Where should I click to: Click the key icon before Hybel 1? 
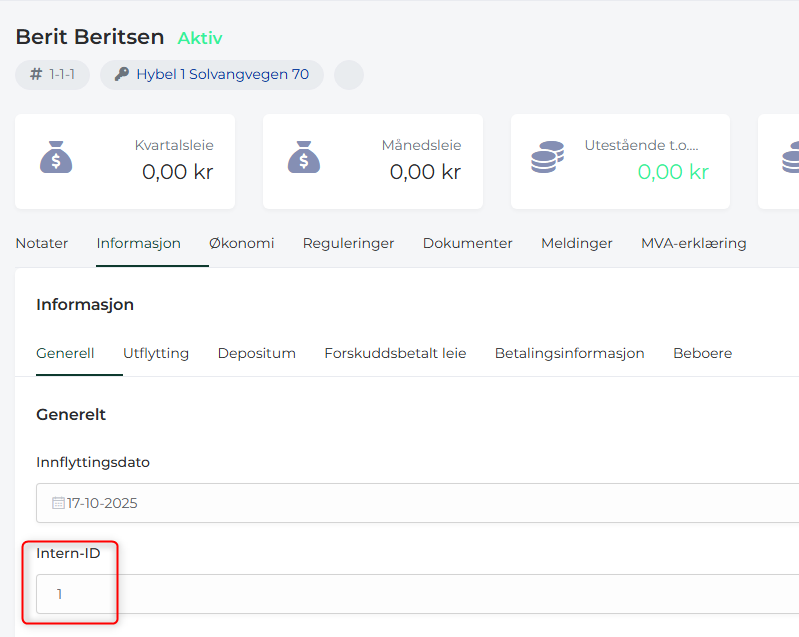(x=122, y=74)
